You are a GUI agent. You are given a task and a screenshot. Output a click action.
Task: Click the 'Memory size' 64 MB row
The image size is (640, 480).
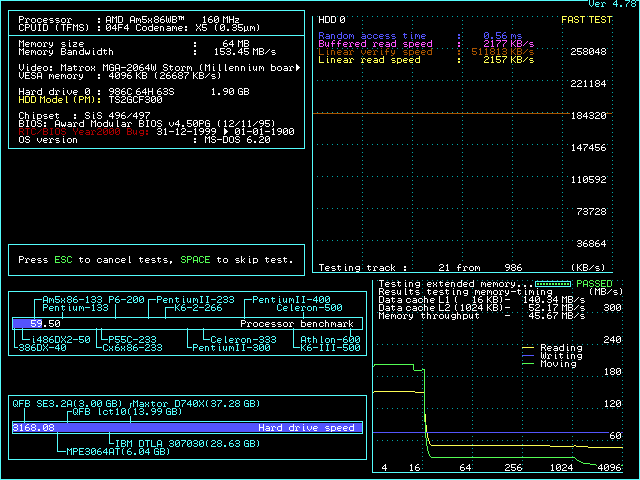tap(134, 44)
